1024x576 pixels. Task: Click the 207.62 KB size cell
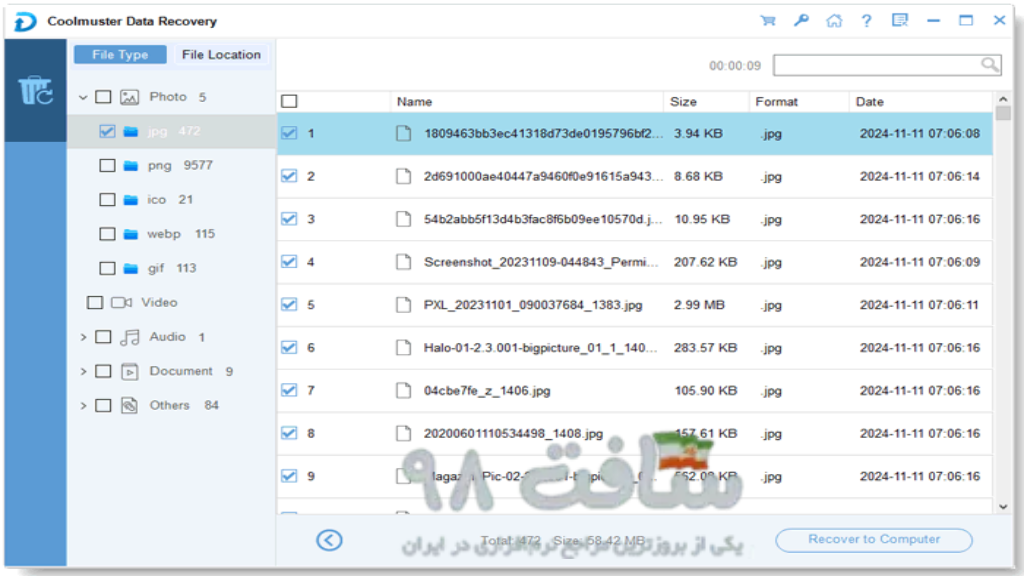coord(705,262)
